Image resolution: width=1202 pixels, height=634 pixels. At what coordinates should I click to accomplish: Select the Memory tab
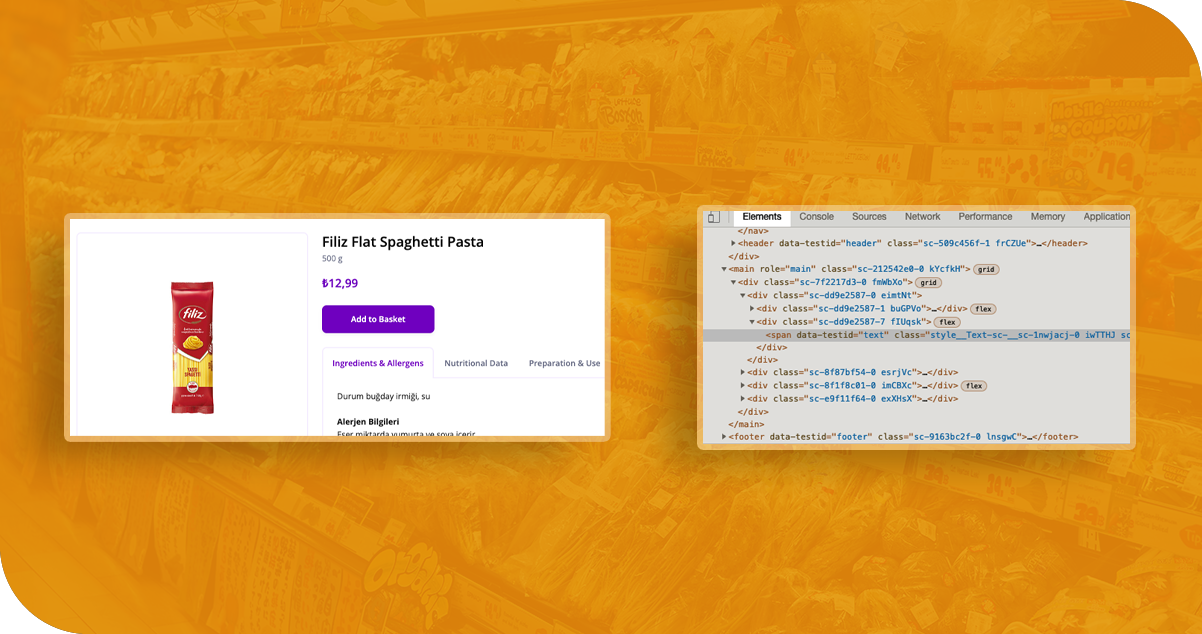click(x=1047, y=217)
